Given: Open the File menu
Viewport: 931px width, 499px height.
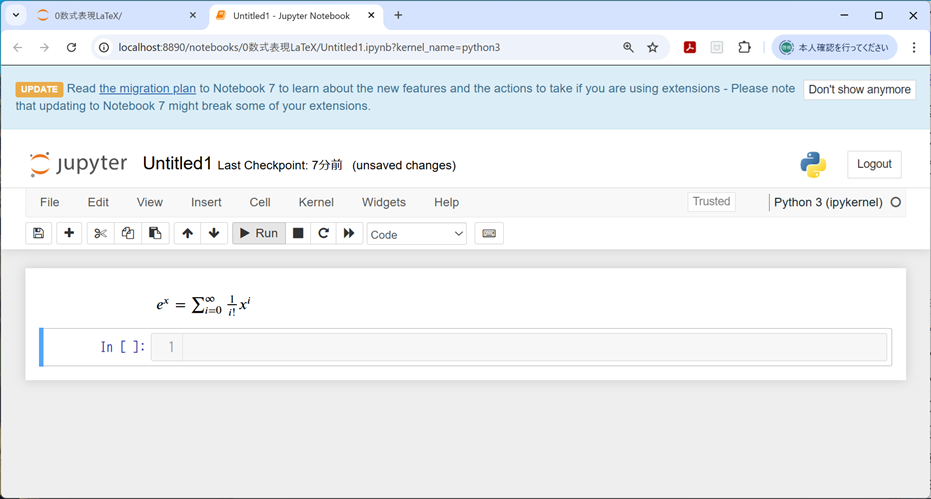Looking at the screenshot, I should [x=49, y=203].
